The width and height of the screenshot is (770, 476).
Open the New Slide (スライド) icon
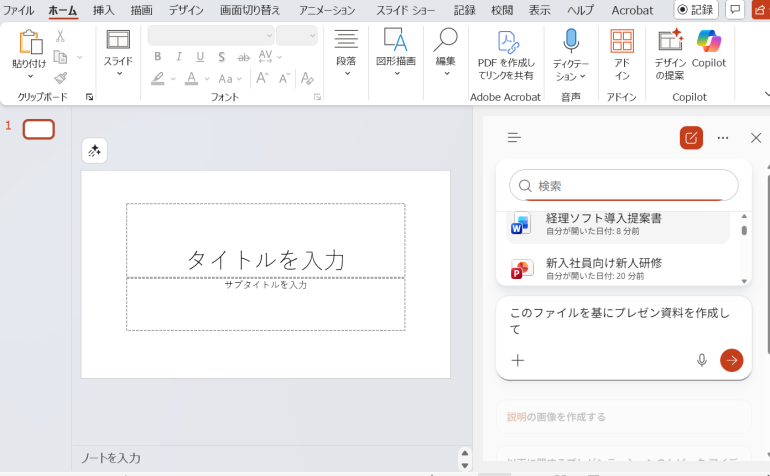point(118,39)
